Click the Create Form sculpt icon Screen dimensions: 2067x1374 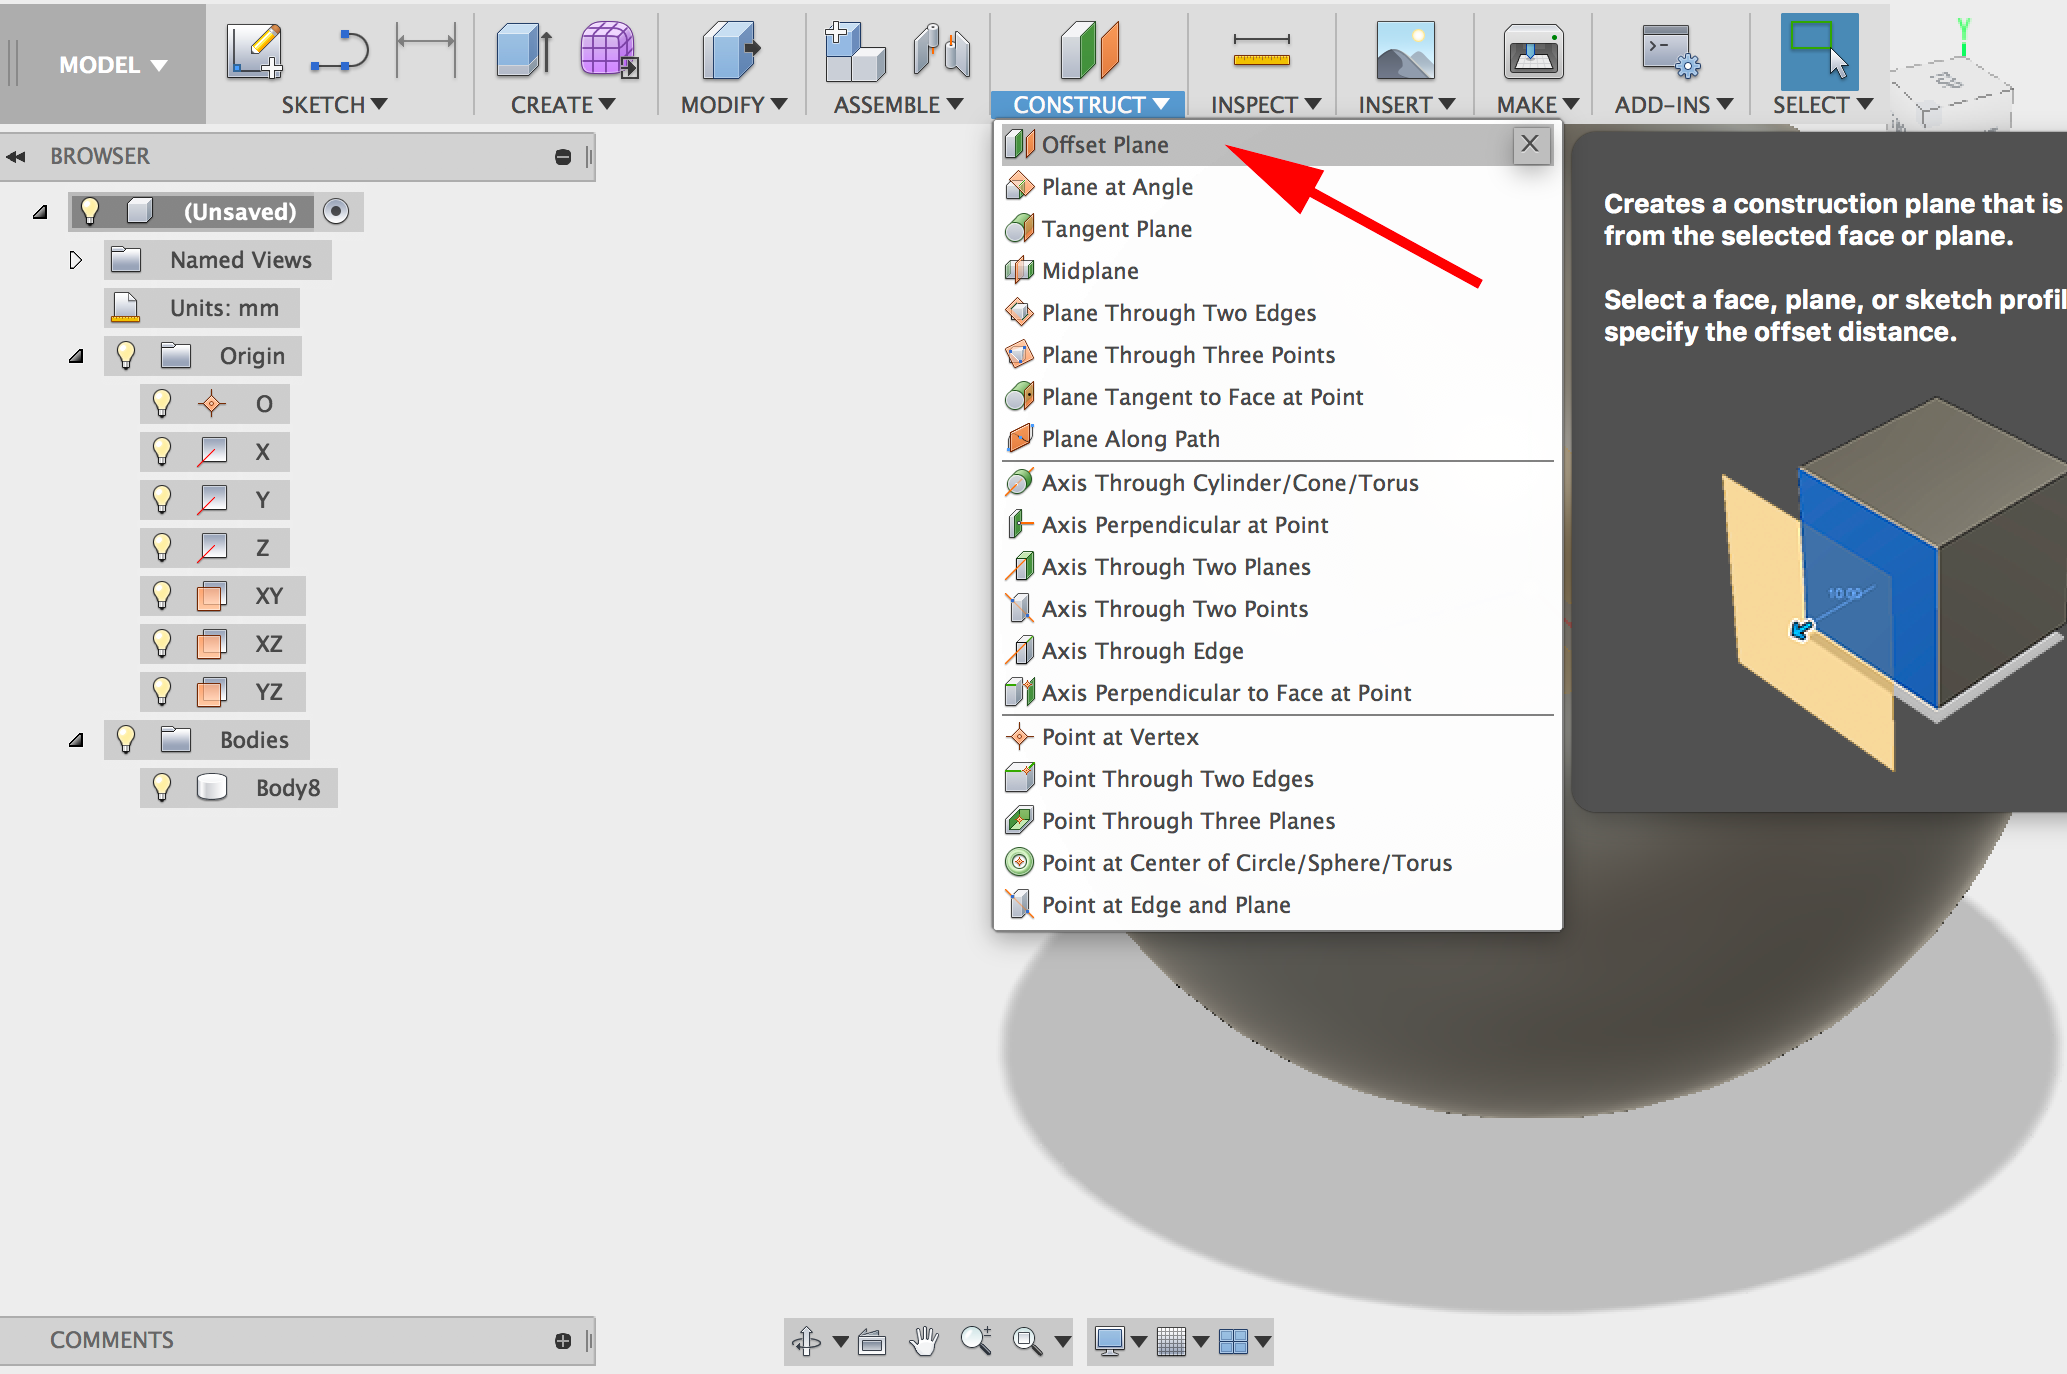pos(609,50)
